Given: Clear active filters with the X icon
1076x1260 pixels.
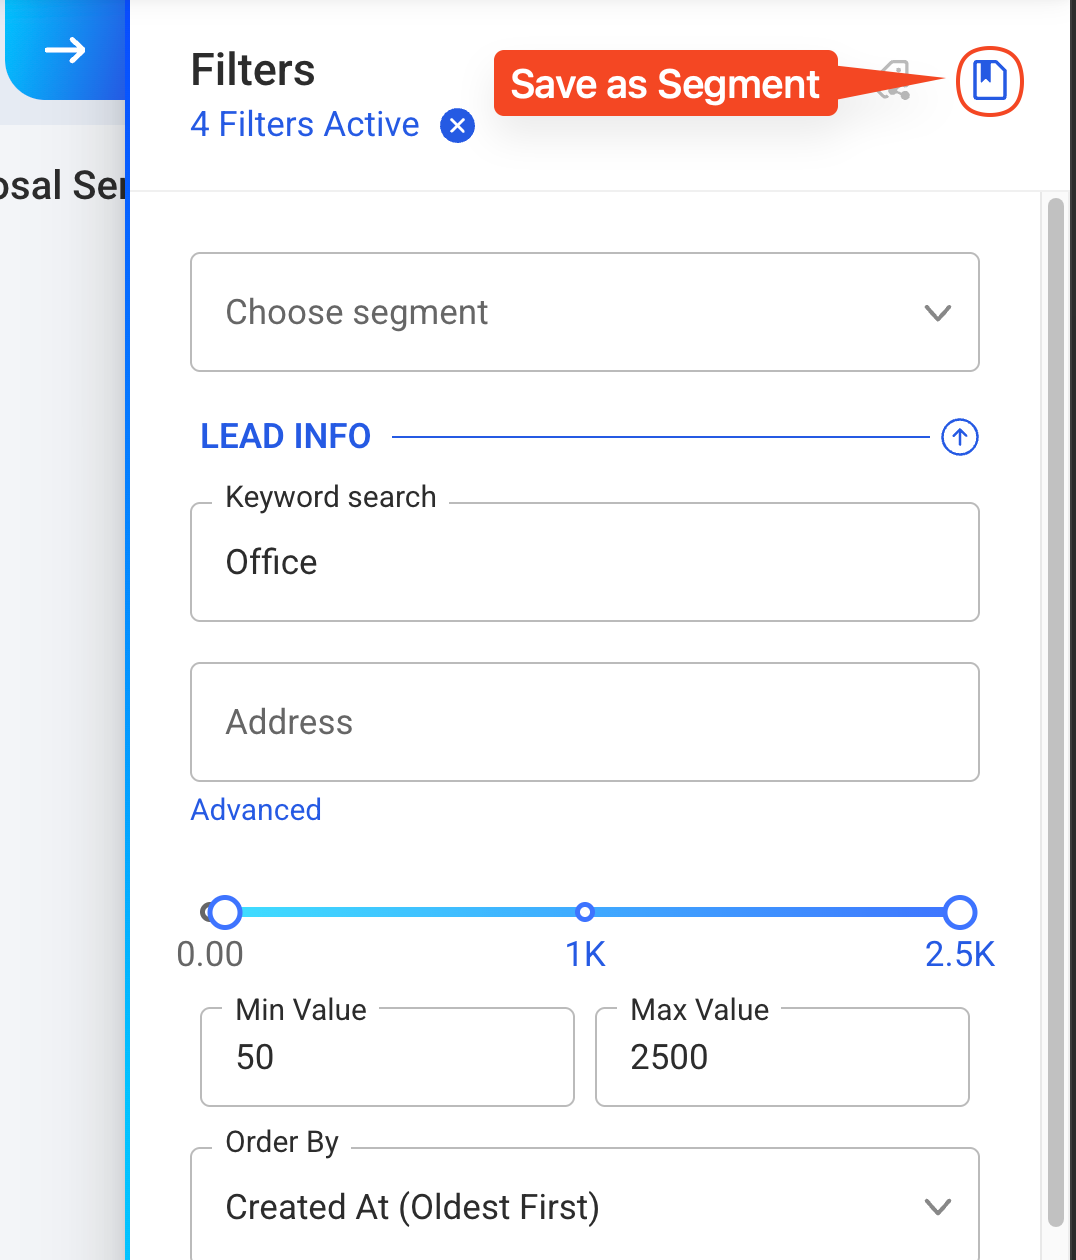Looking at the screenshot, I should point(457,126).
